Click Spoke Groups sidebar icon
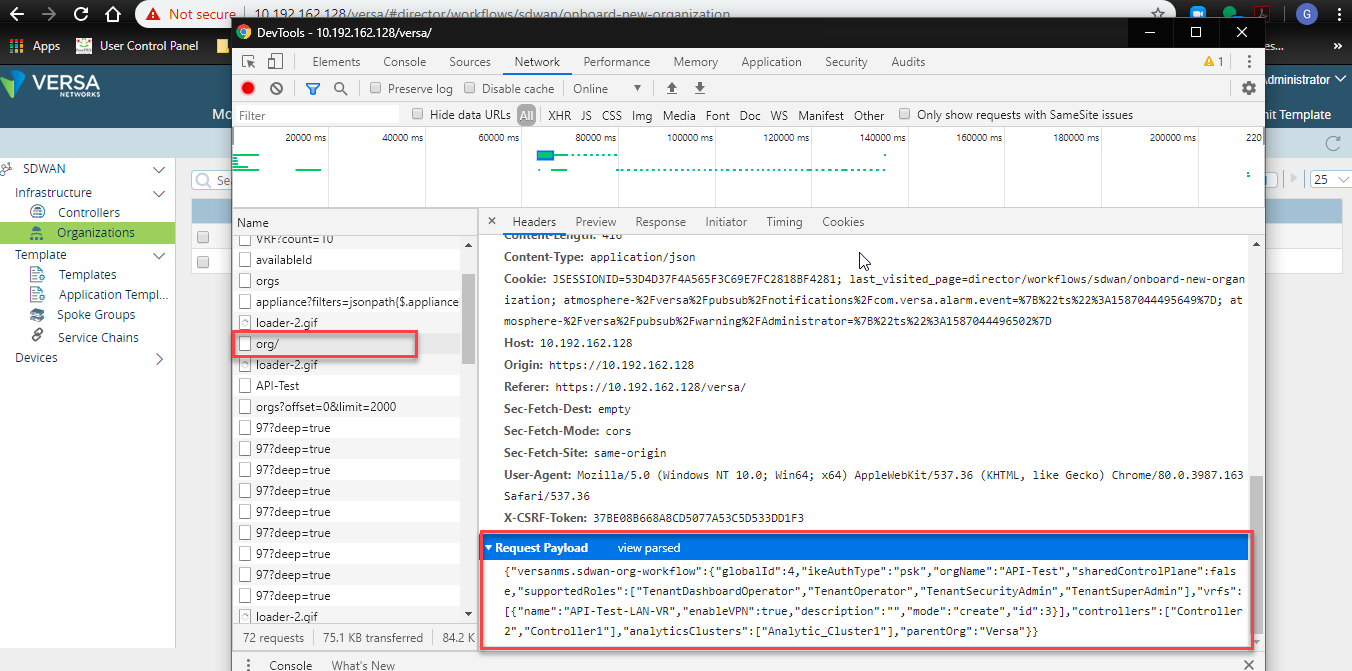 pos(38,314)
